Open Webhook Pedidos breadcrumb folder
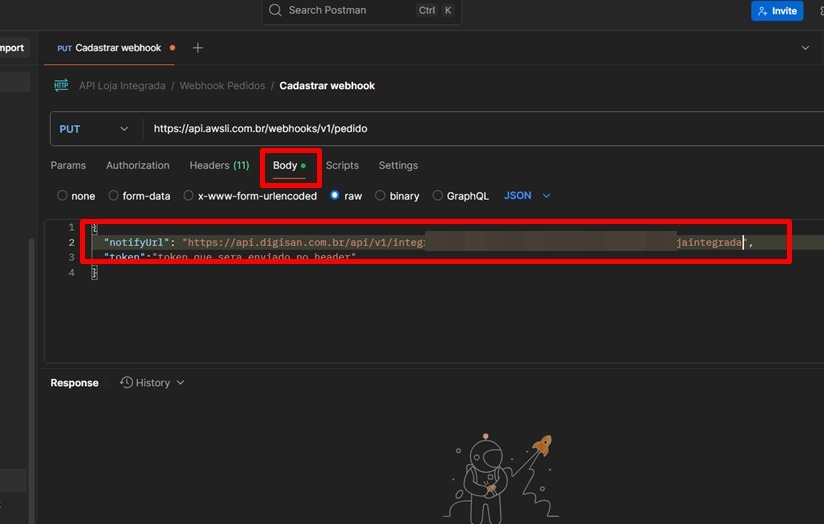Viewport: 824px width, 524px height. [222, 86]
